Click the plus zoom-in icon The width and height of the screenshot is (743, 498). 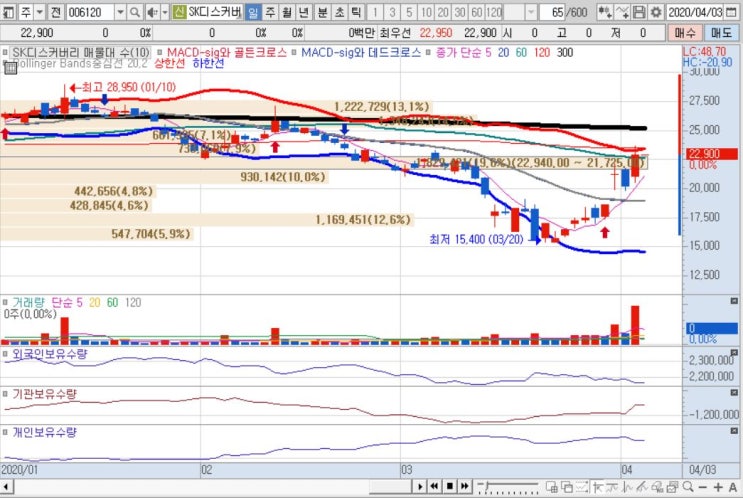718,487
